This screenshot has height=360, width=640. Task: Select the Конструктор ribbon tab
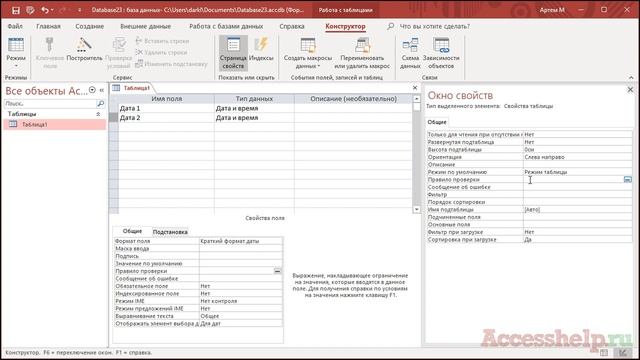[345, 26]
